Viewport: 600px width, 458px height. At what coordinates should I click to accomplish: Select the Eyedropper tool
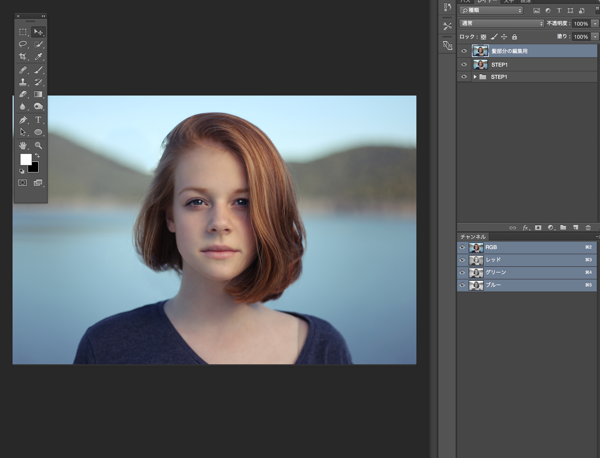click(38, 57)
